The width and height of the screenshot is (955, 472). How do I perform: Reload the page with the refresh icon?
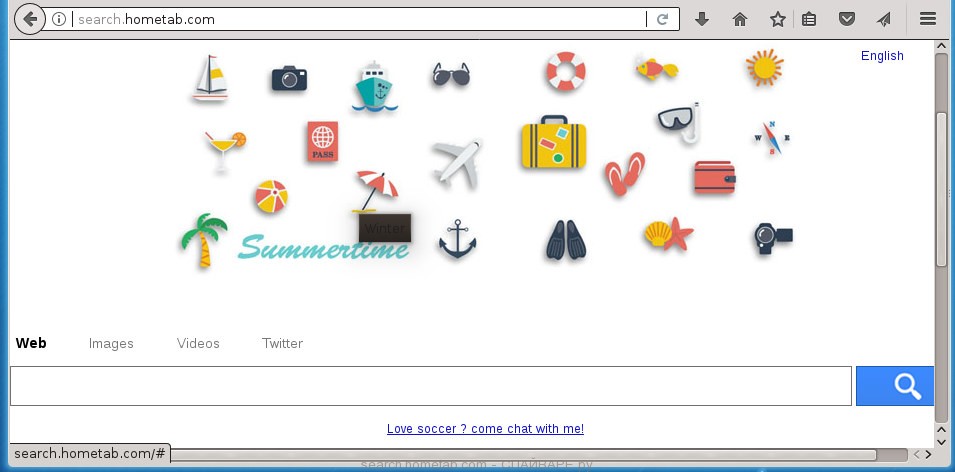(663, 19)
